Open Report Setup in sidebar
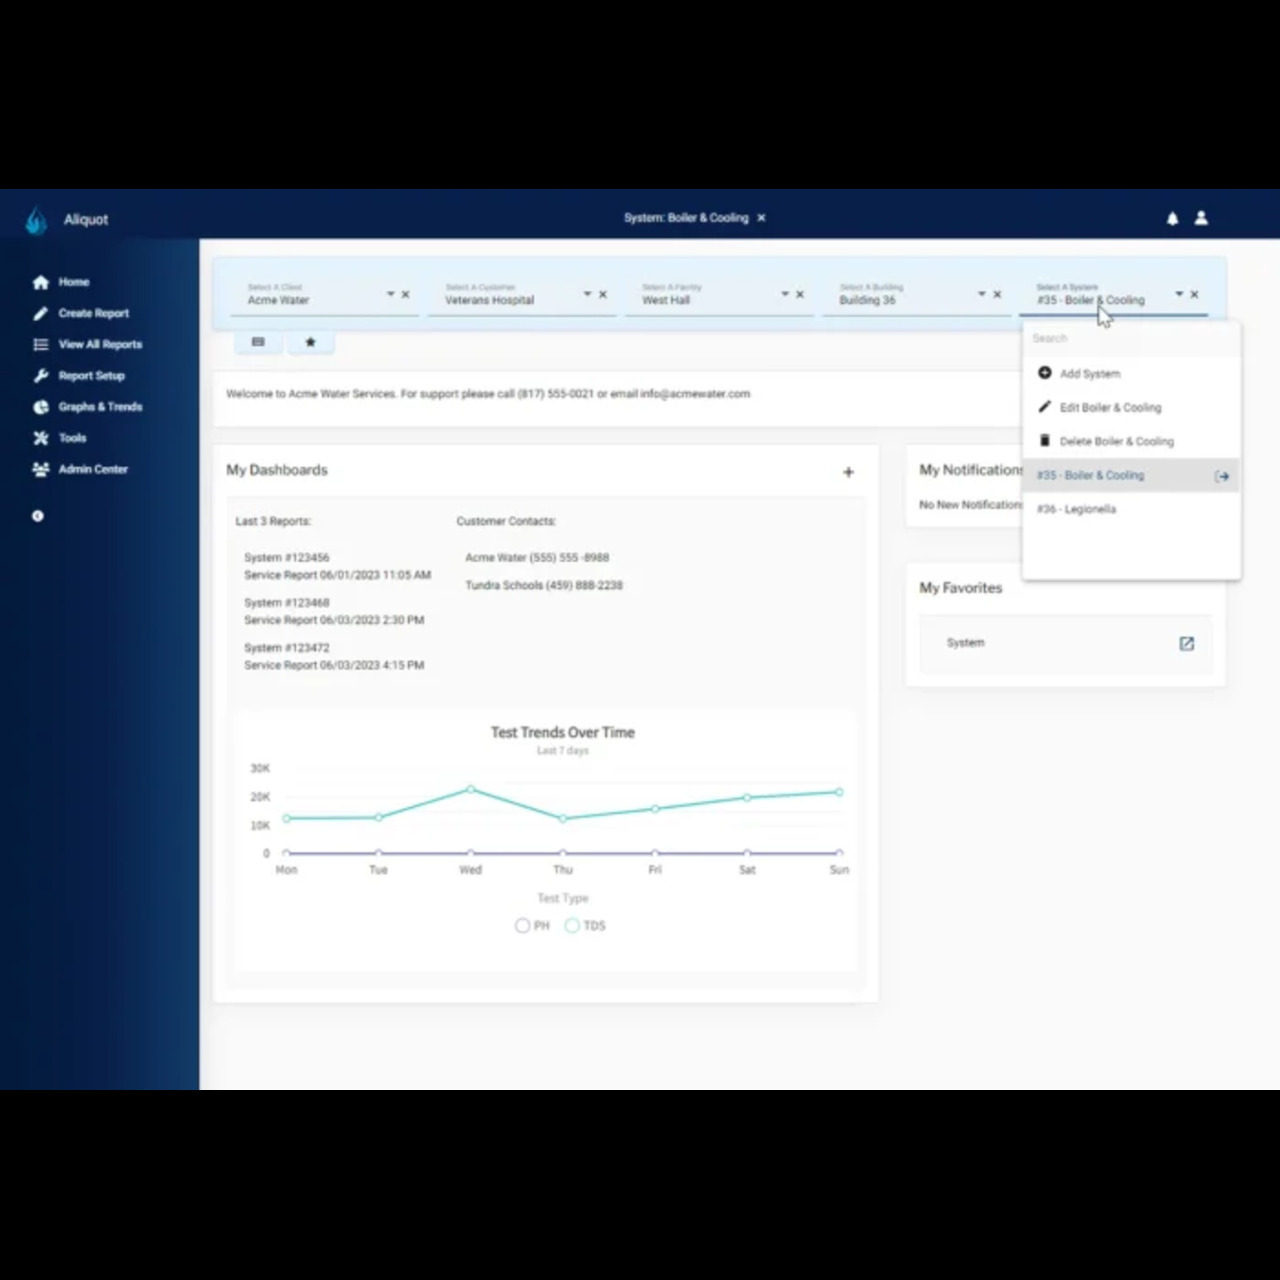 coord(92,376)
